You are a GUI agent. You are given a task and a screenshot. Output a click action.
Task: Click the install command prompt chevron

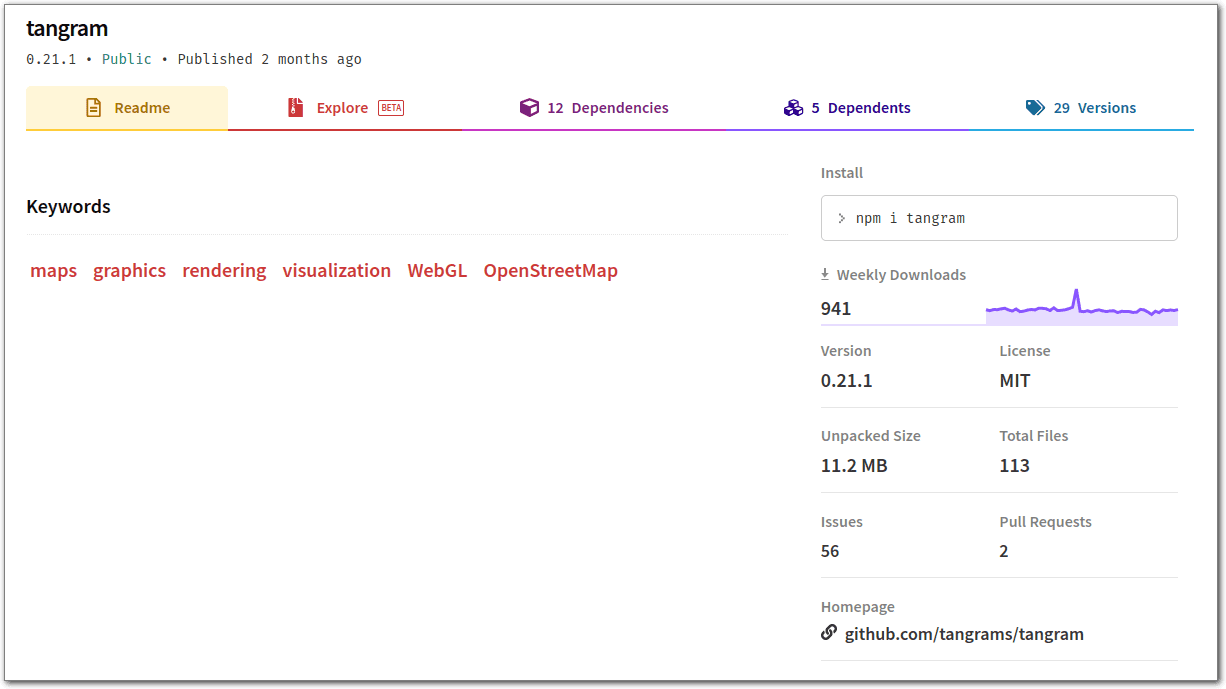[842, 218]
